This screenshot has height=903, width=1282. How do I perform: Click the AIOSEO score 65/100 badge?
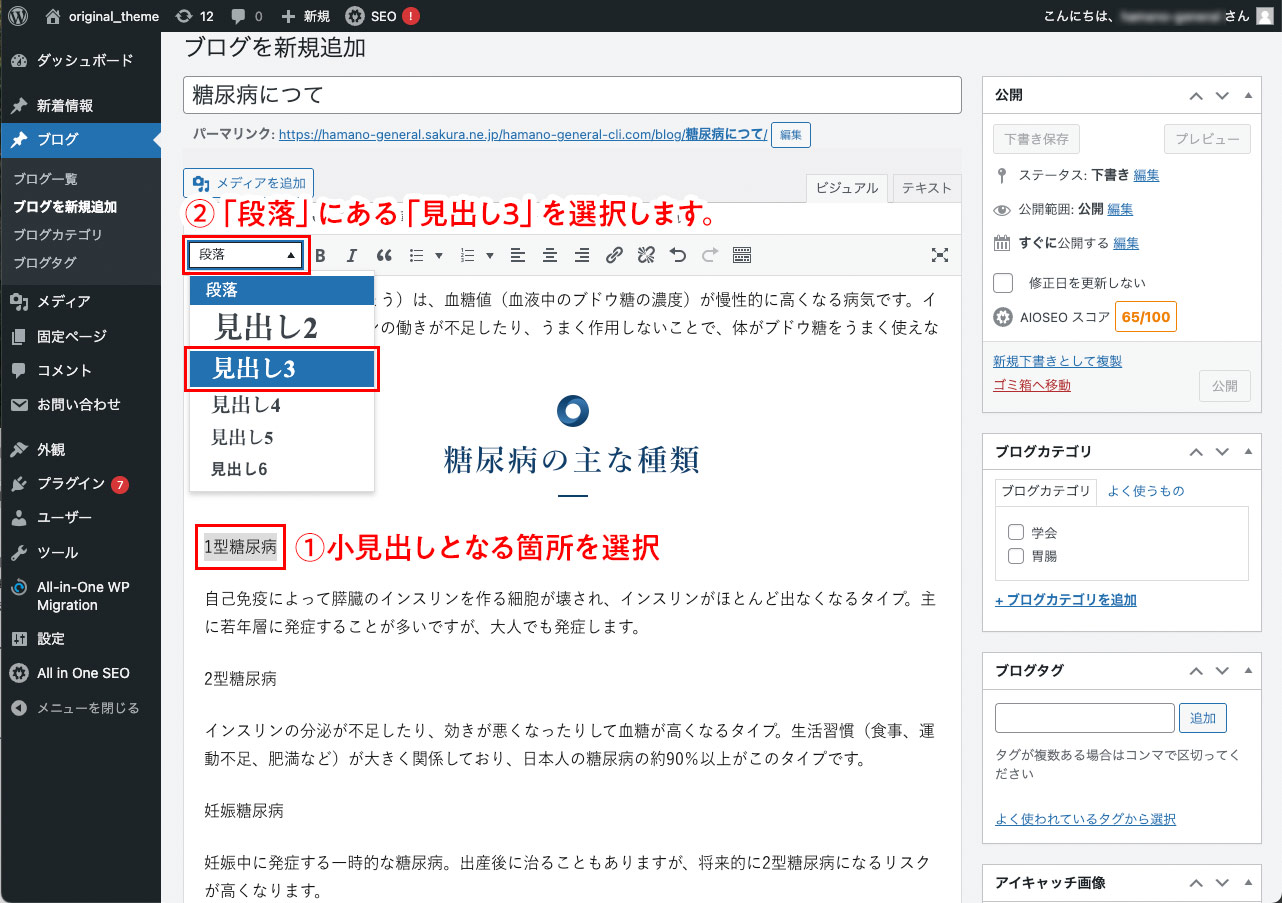click(x=1146, y=317)
